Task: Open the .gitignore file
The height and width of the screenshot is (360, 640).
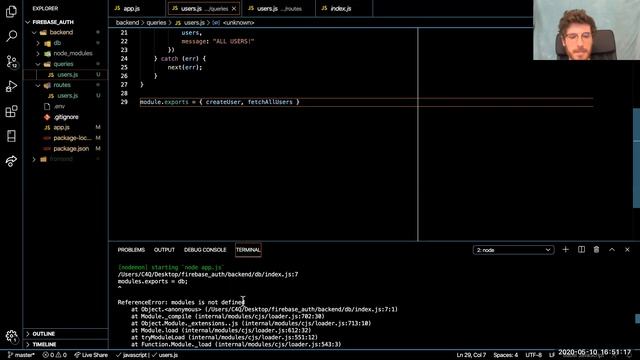Action: 66,117
